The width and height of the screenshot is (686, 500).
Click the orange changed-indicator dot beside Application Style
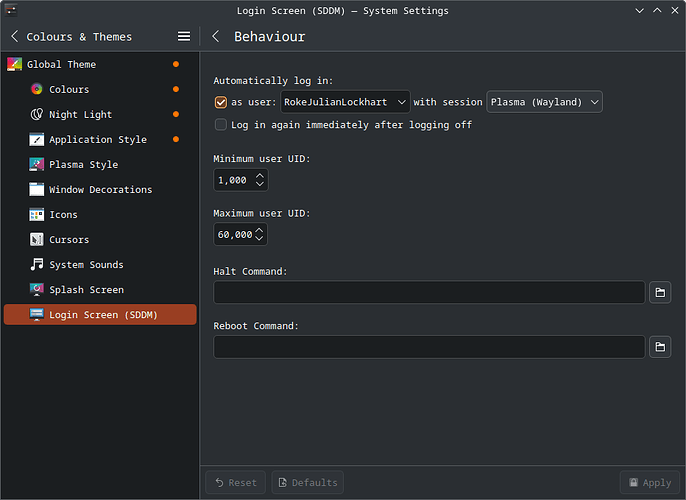coord(176,140)
